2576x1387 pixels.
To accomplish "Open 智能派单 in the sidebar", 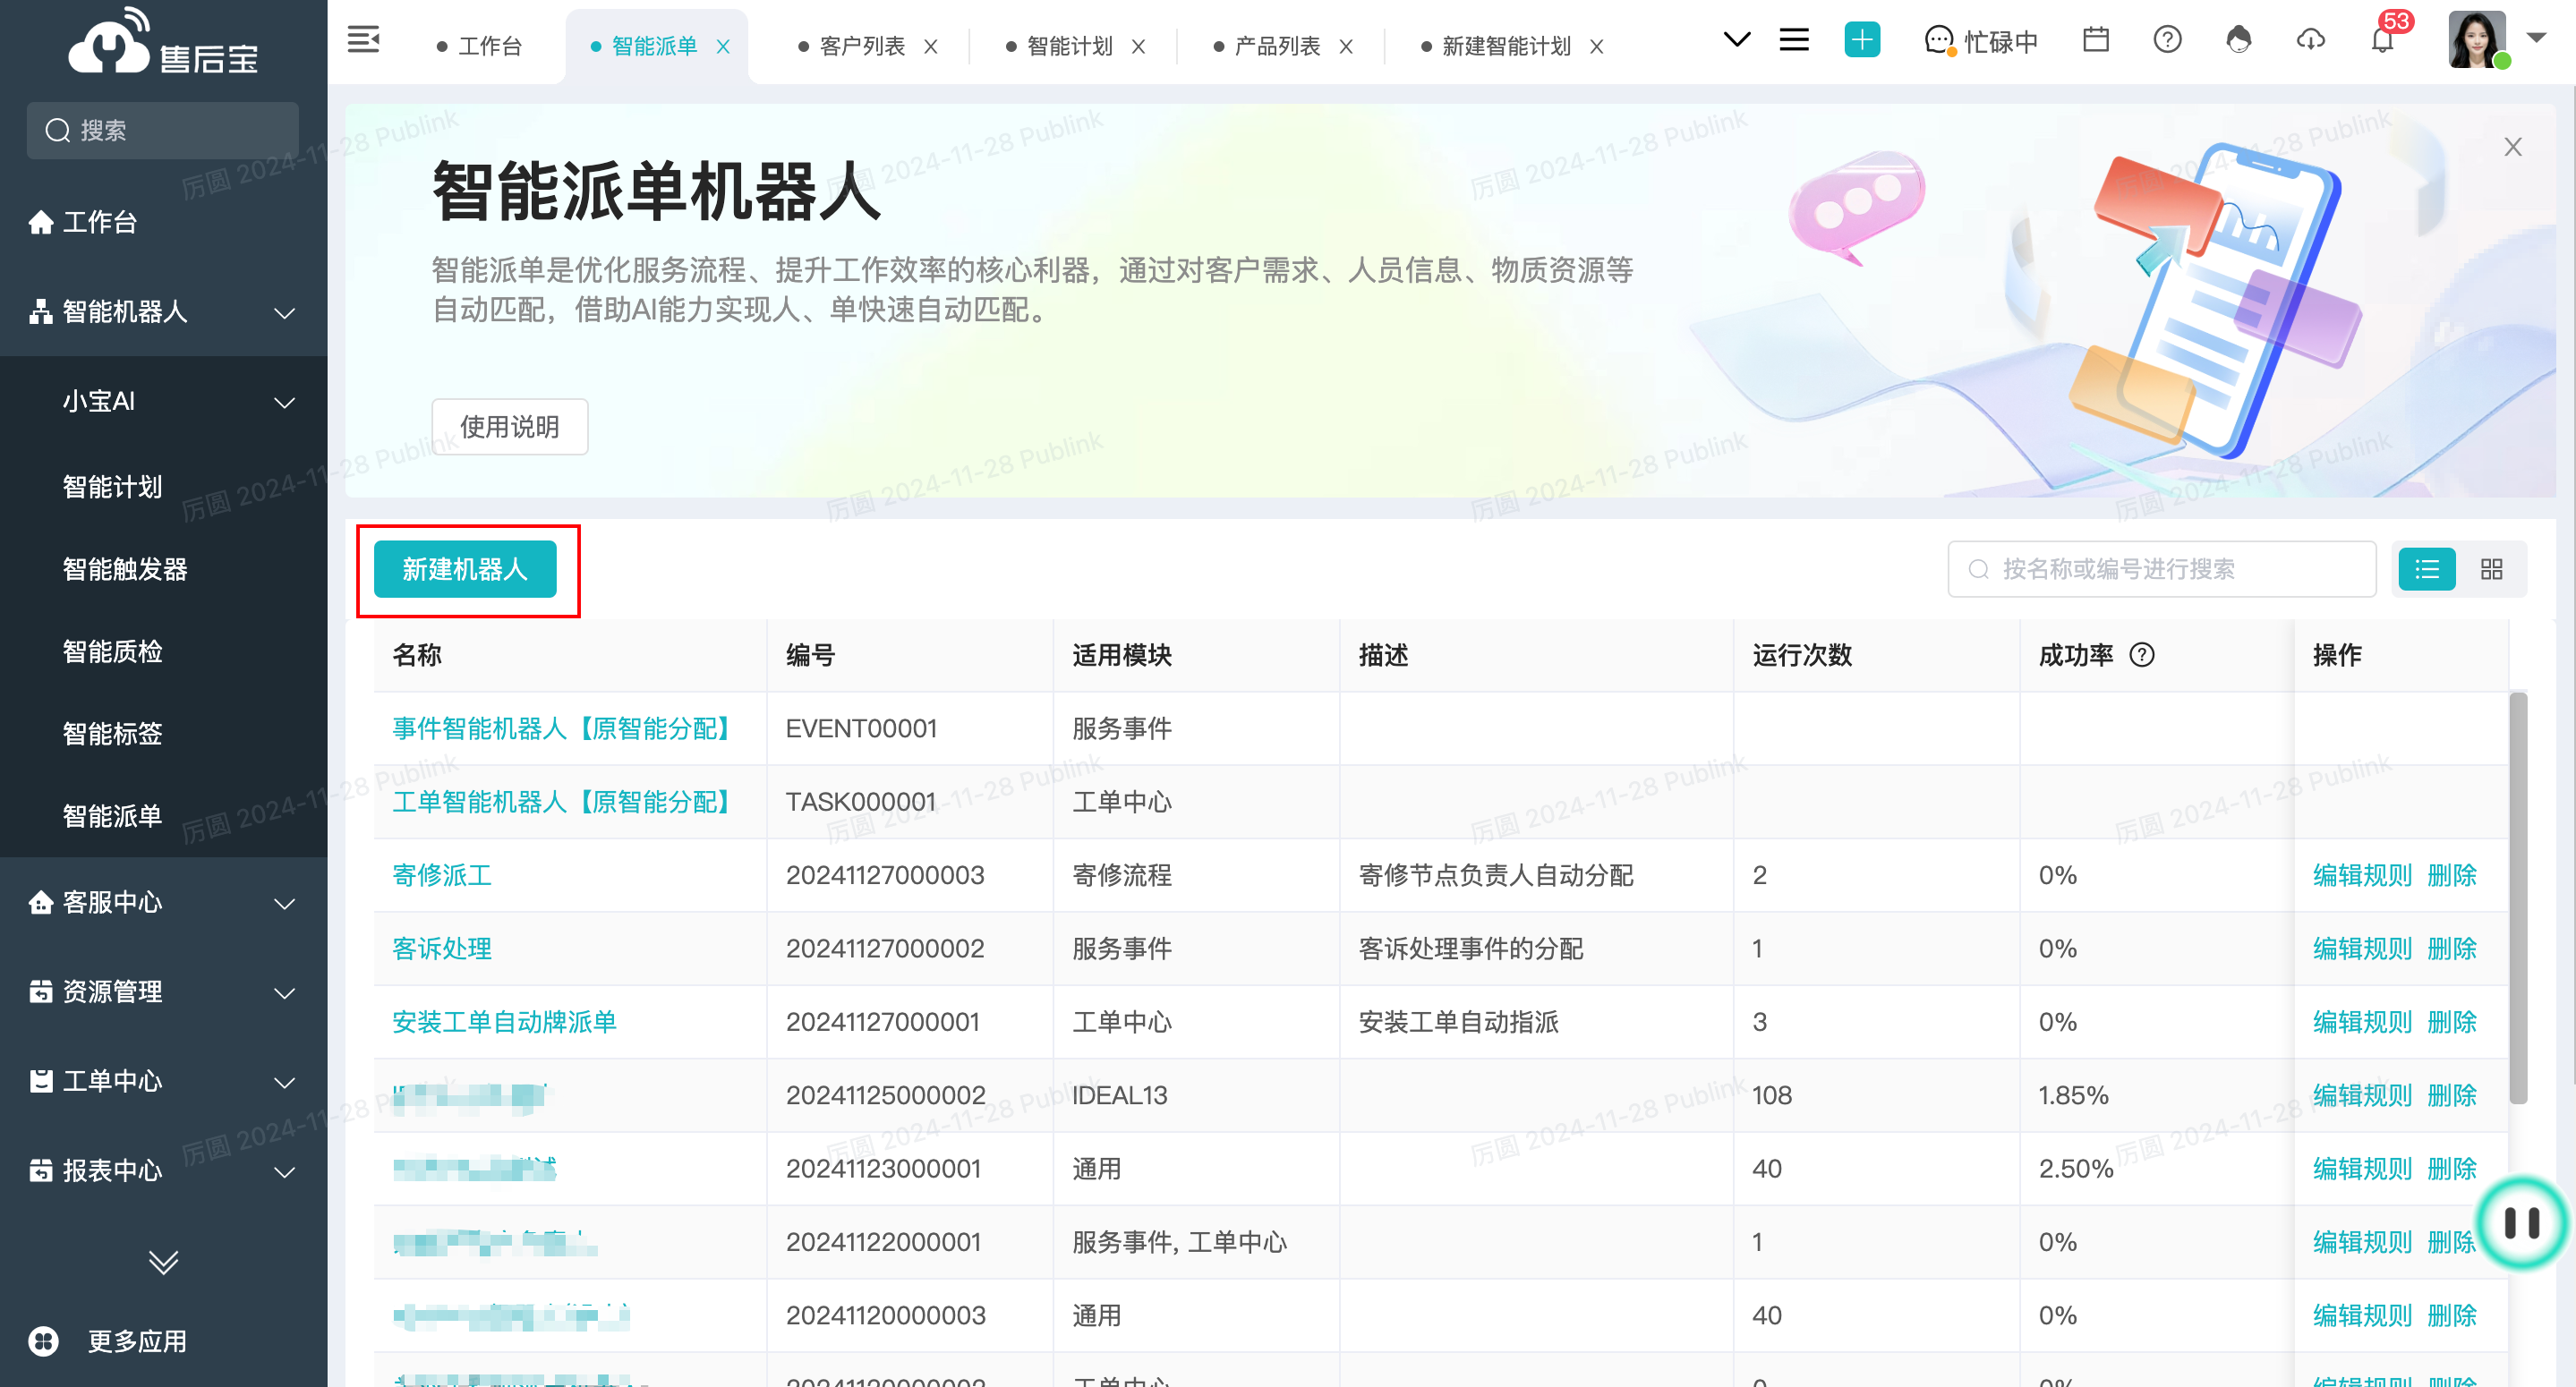I will [112, 816].
